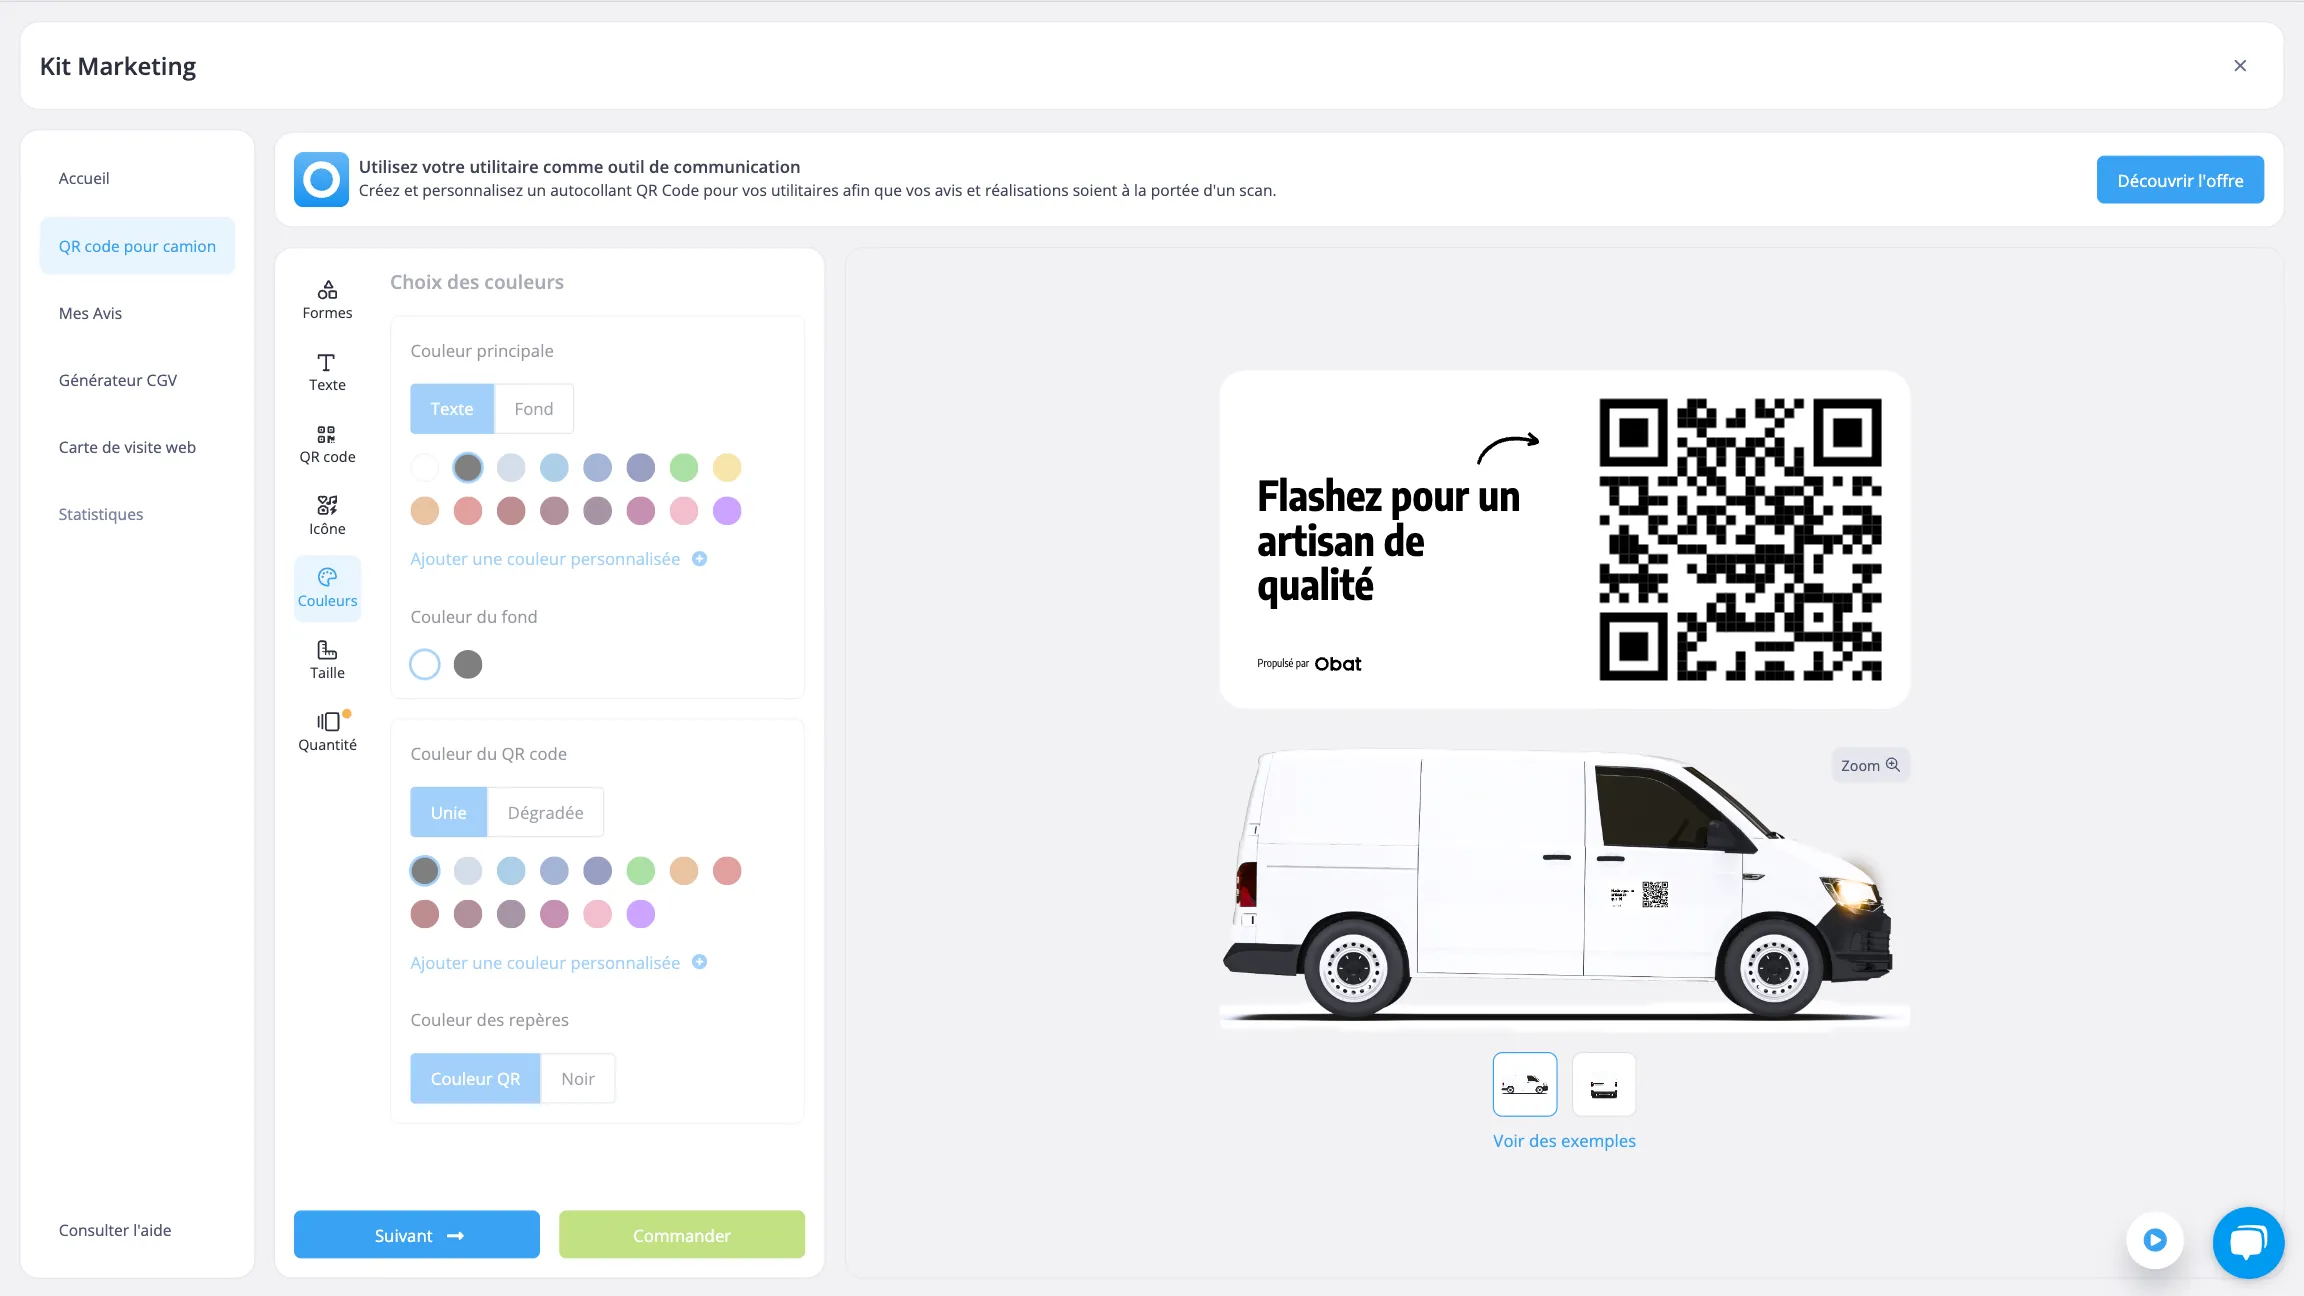Click plus icon beside QR custom color link
The image size is (2304, 1296).
(x=700, y=962)
